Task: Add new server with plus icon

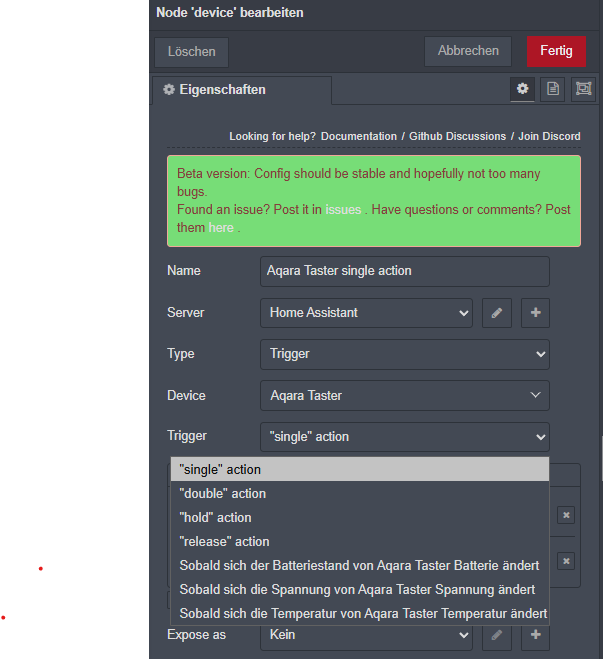Action: [x=535, y=313]
